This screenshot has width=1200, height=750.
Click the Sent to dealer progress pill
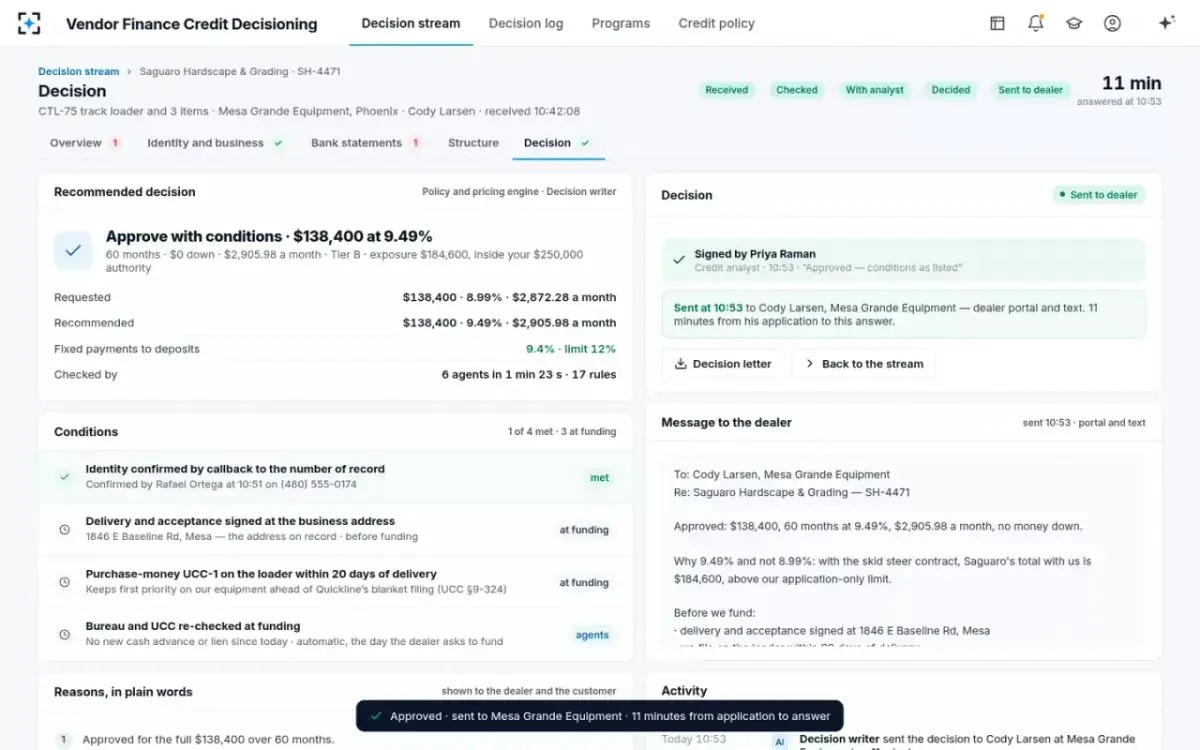pyautogui.click(x=1030, y=90)
